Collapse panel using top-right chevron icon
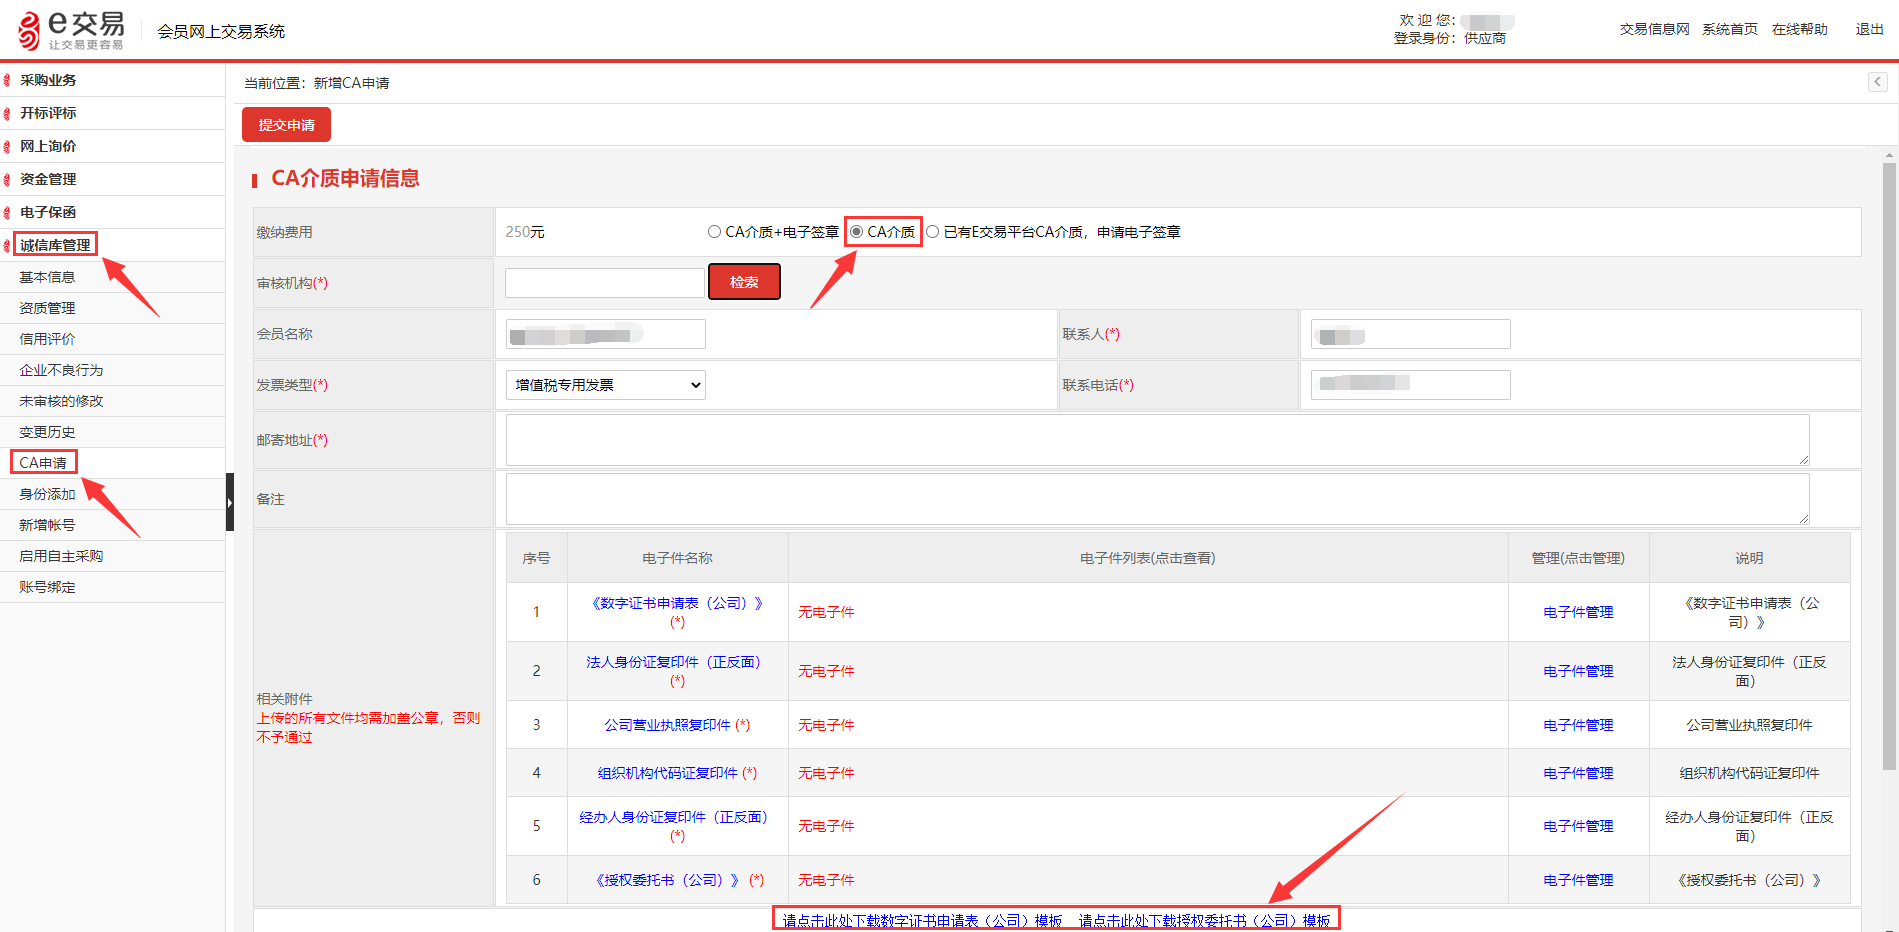The height and width of the screenshot is (932, 1899). coord(1877,82)
